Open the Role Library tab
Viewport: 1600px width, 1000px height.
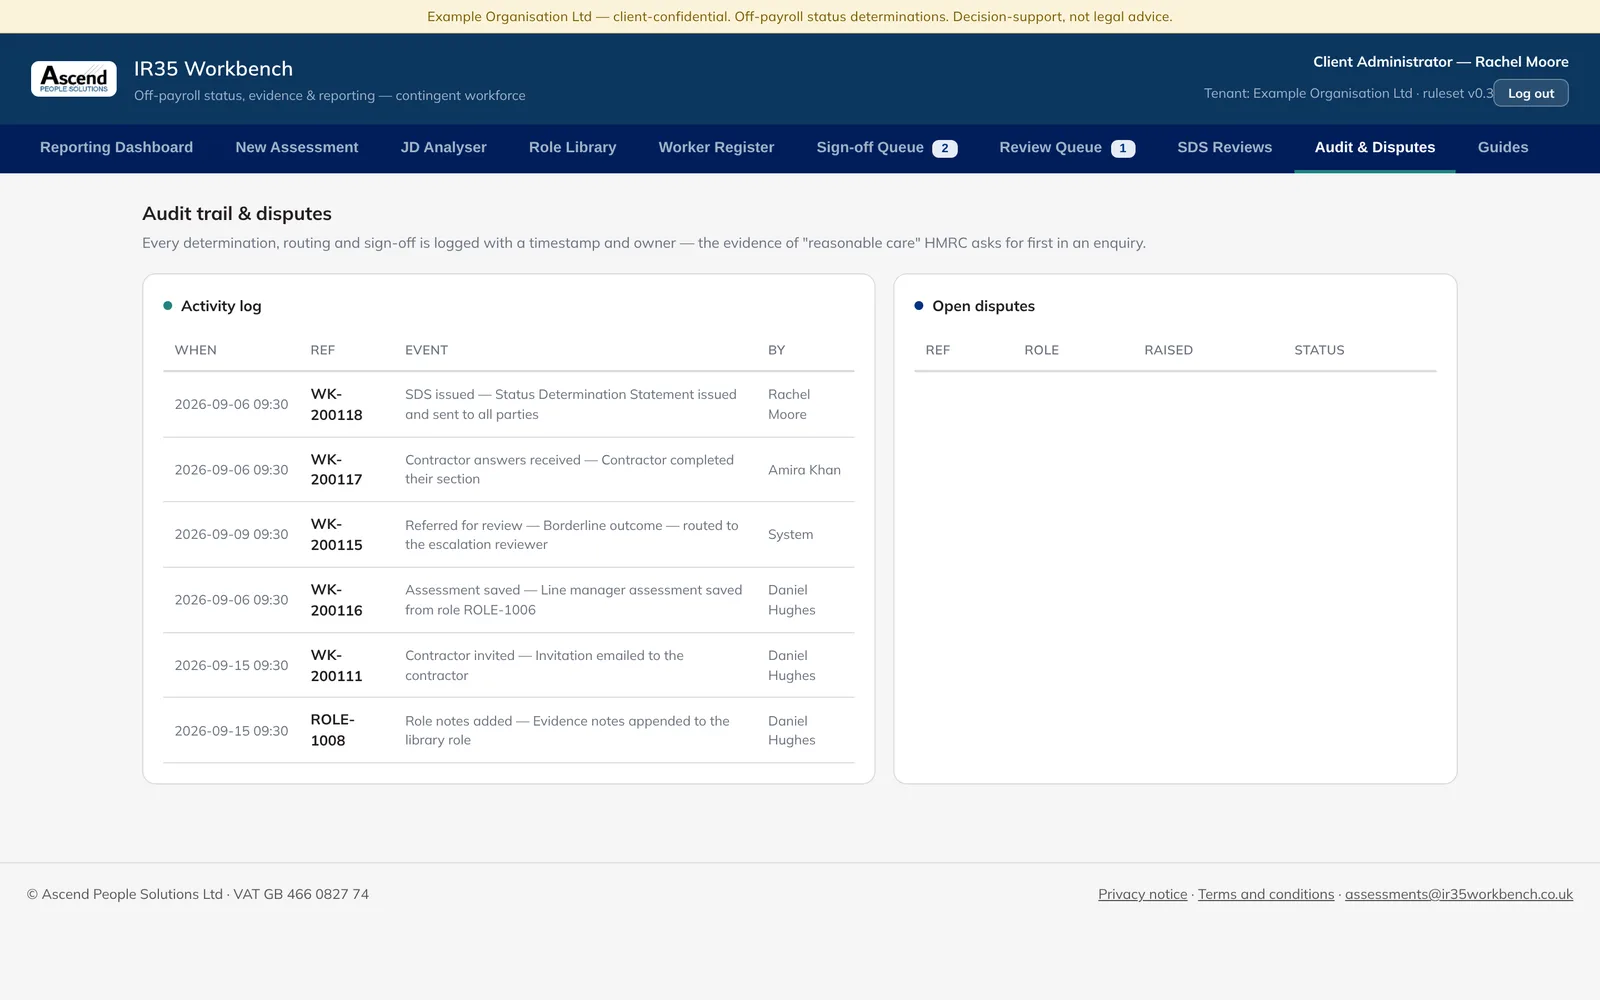[572, 148]
